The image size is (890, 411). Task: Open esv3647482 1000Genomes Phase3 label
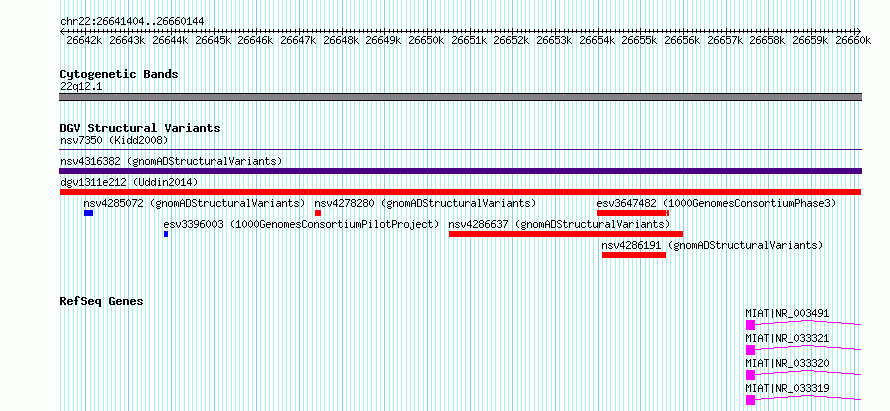coord(716,203)
